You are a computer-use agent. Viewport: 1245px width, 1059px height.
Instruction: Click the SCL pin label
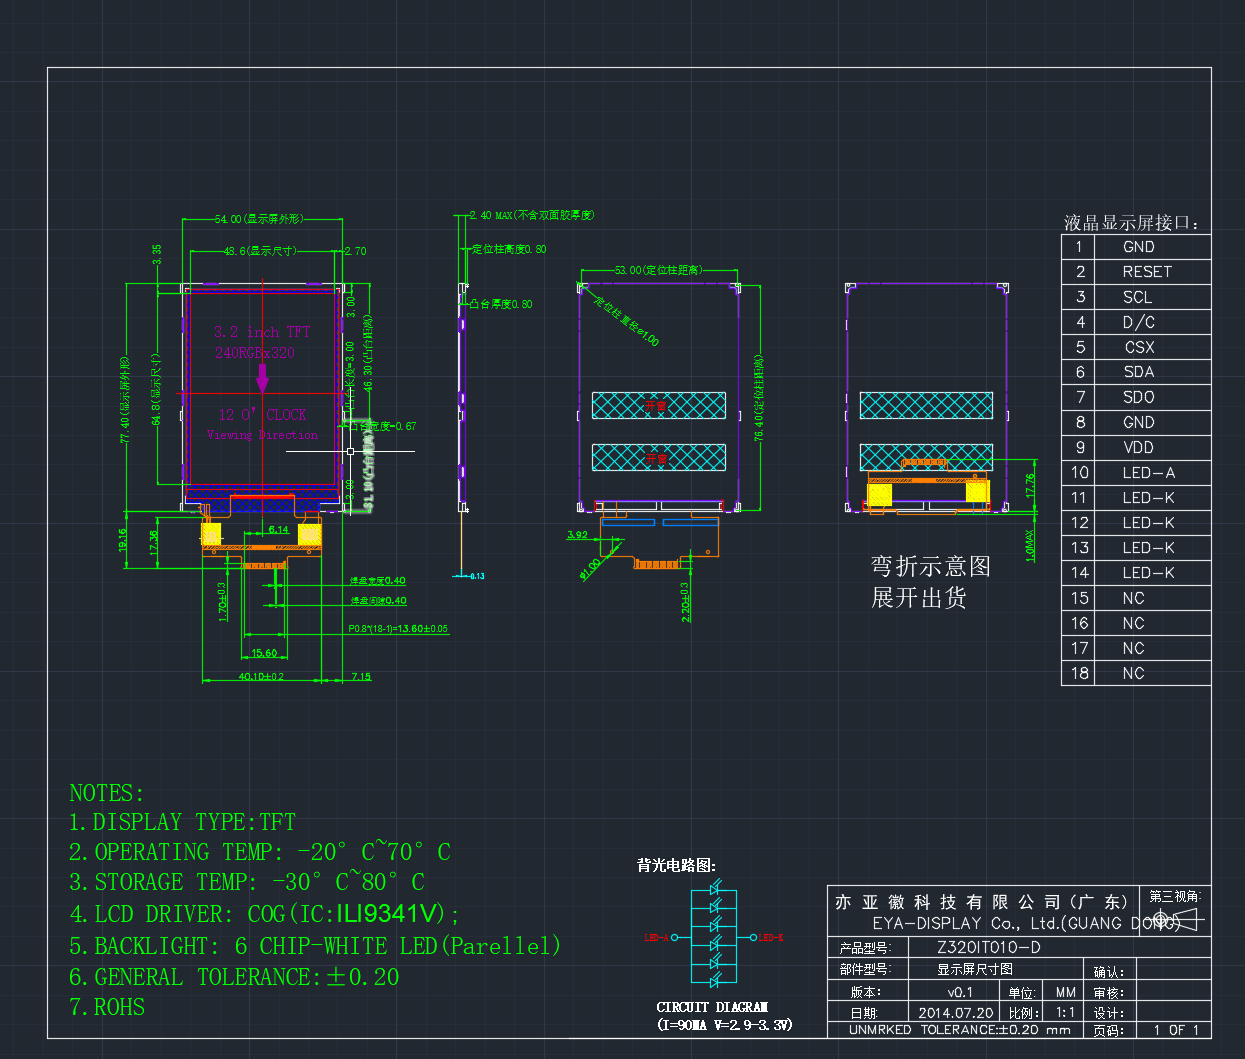click(1137, 297)
